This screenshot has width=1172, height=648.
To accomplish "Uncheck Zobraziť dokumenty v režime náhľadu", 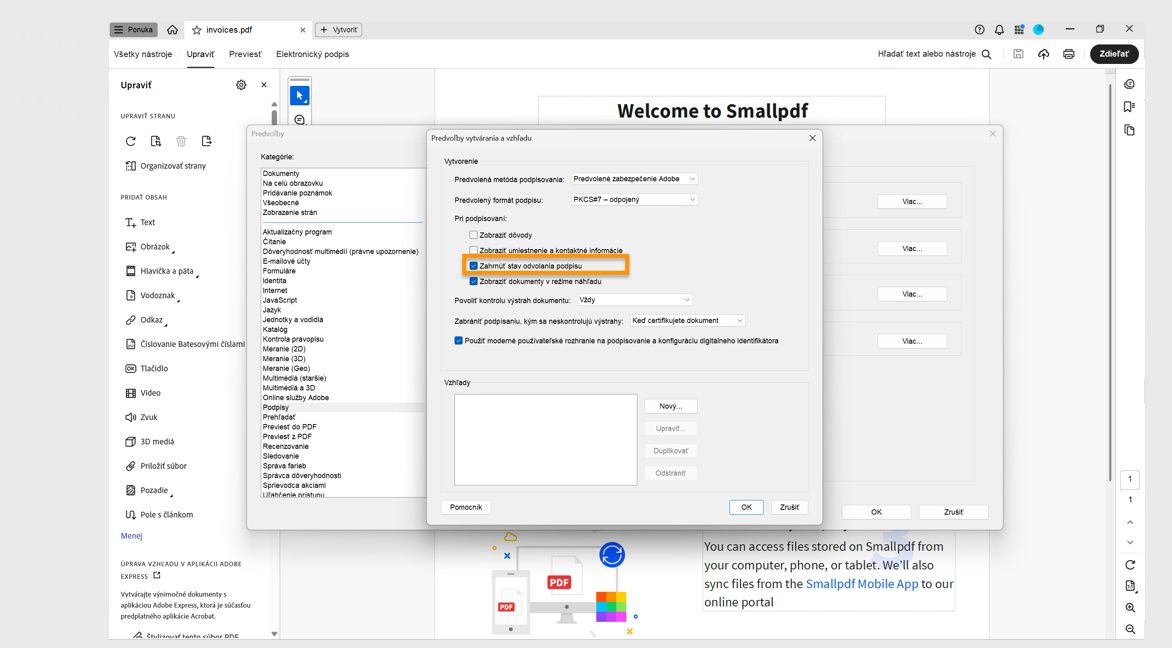I will [x=473, y=282].
